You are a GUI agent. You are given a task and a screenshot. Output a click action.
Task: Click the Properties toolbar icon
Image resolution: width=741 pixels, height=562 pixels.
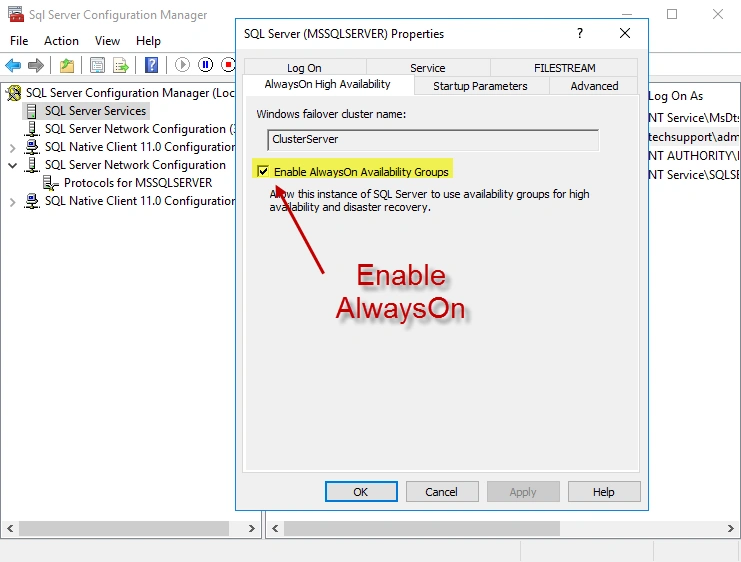click(x=97, y=65)
